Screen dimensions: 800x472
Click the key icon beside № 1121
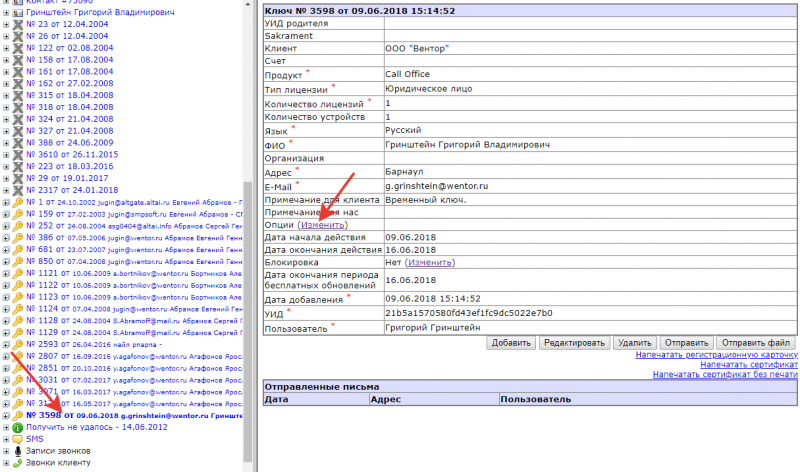[x=18, y=273]
